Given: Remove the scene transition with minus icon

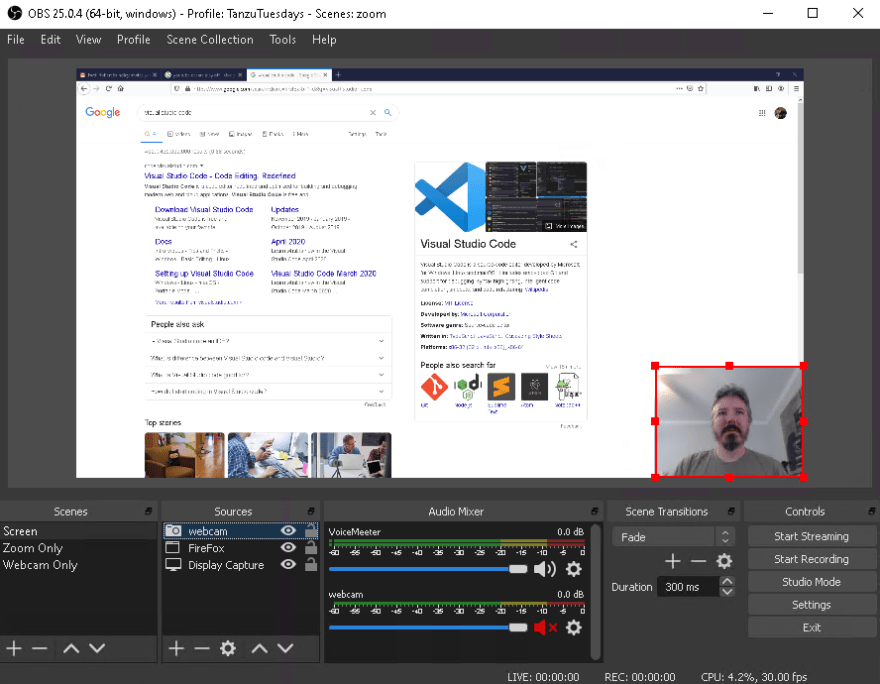Looking at the screenshot, I should [x=698, y=561].
